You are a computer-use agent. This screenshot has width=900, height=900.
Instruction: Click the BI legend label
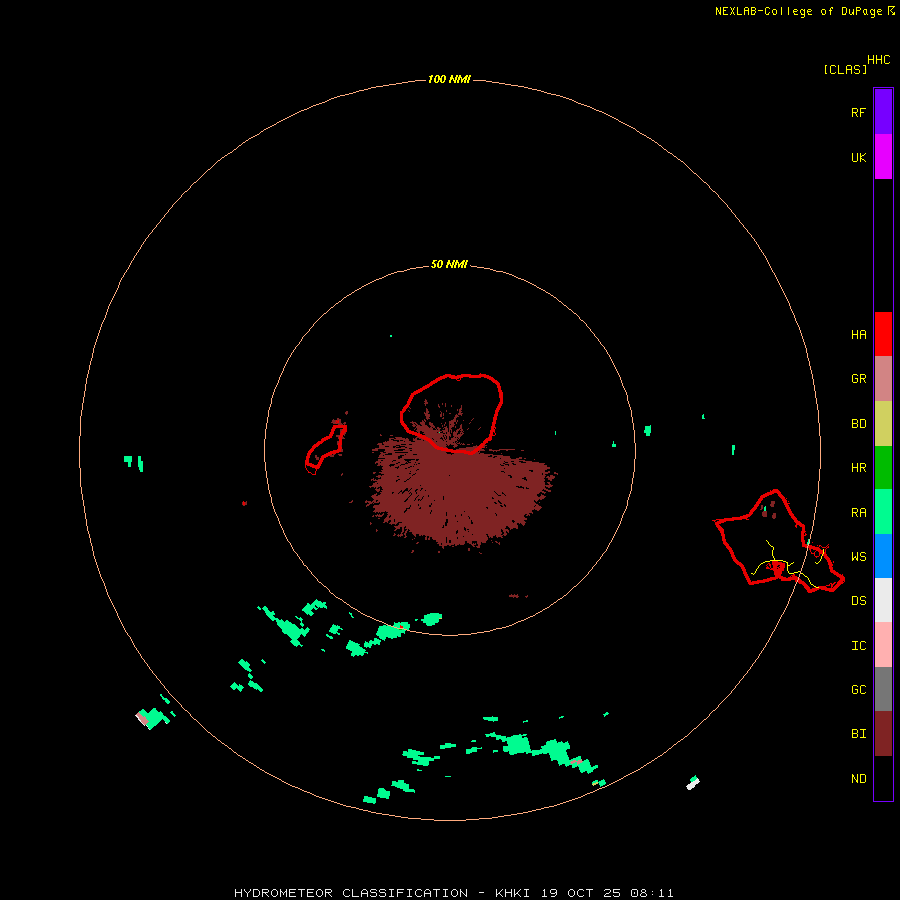click(858, 734)
